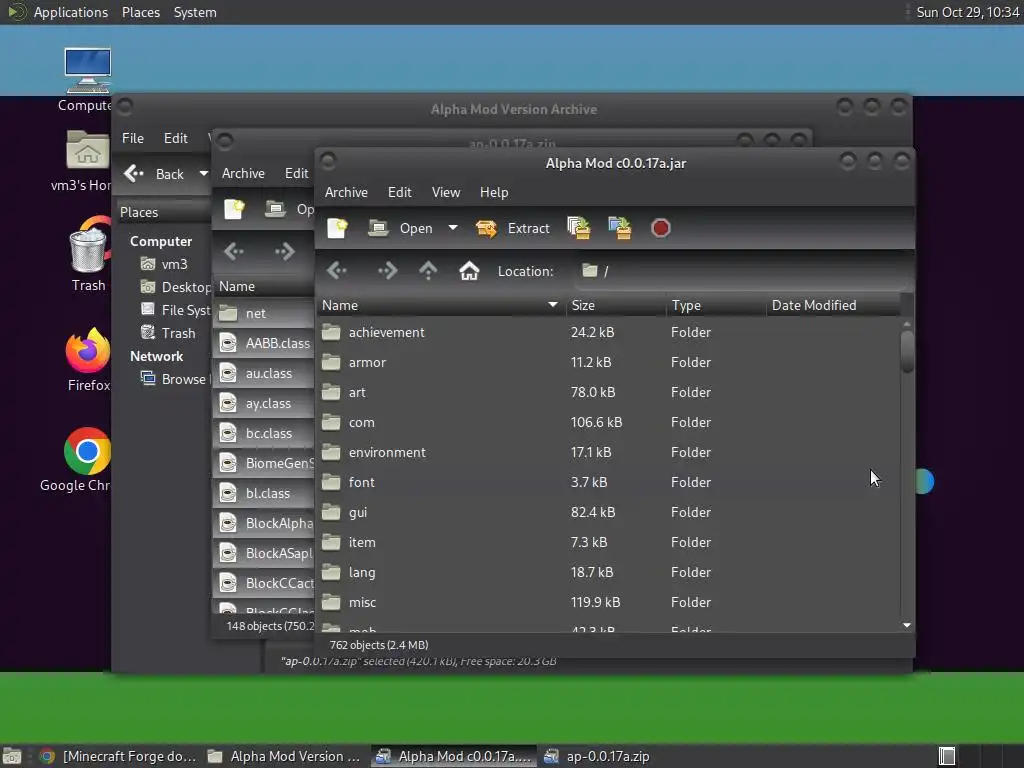
Task: Open vm3 home in Places sidebar
Action: tap(164, 264)
